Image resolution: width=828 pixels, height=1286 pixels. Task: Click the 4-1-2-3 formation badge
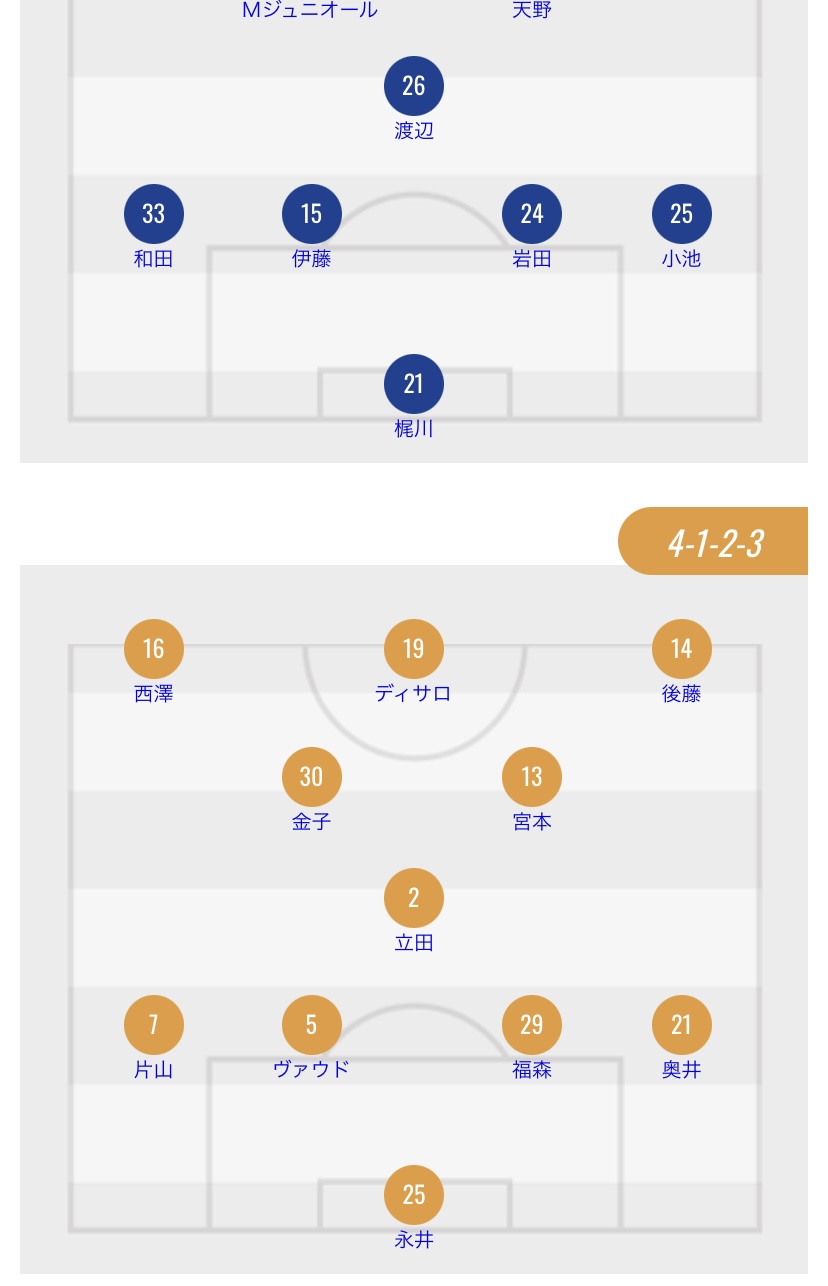coord(715,543)
